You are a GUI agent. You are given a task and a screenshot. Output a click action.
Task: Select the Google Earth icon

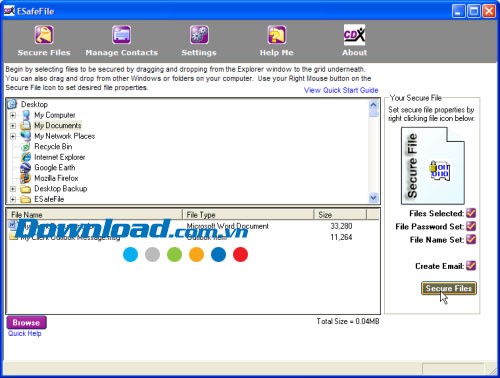click(x=26, y=167)
